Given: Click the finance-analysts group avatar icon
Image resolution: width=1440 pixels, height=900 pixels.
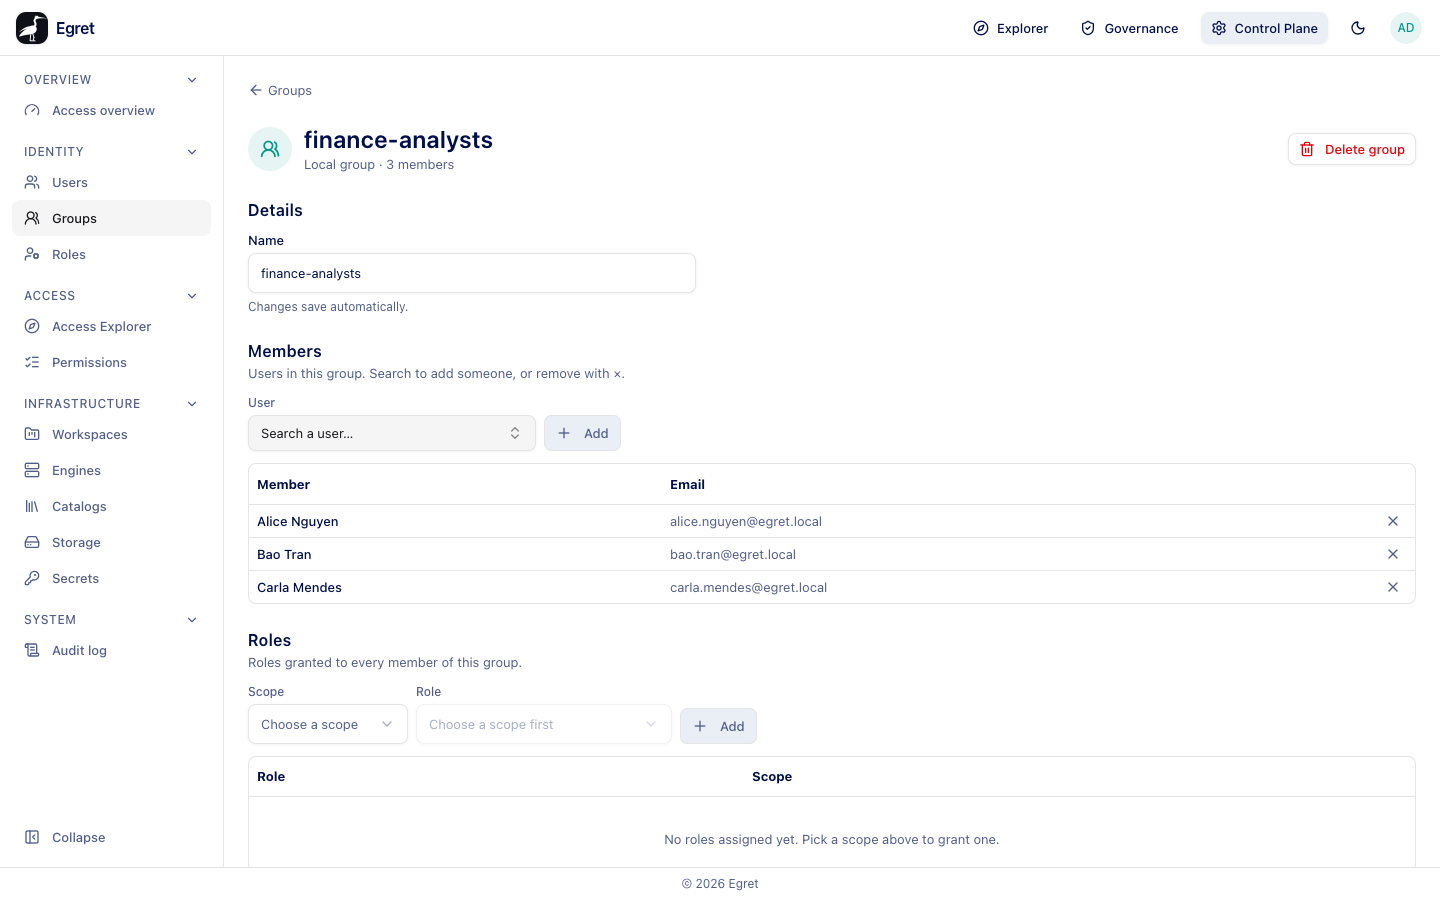Looking at the screenshot, I should 270,149.
